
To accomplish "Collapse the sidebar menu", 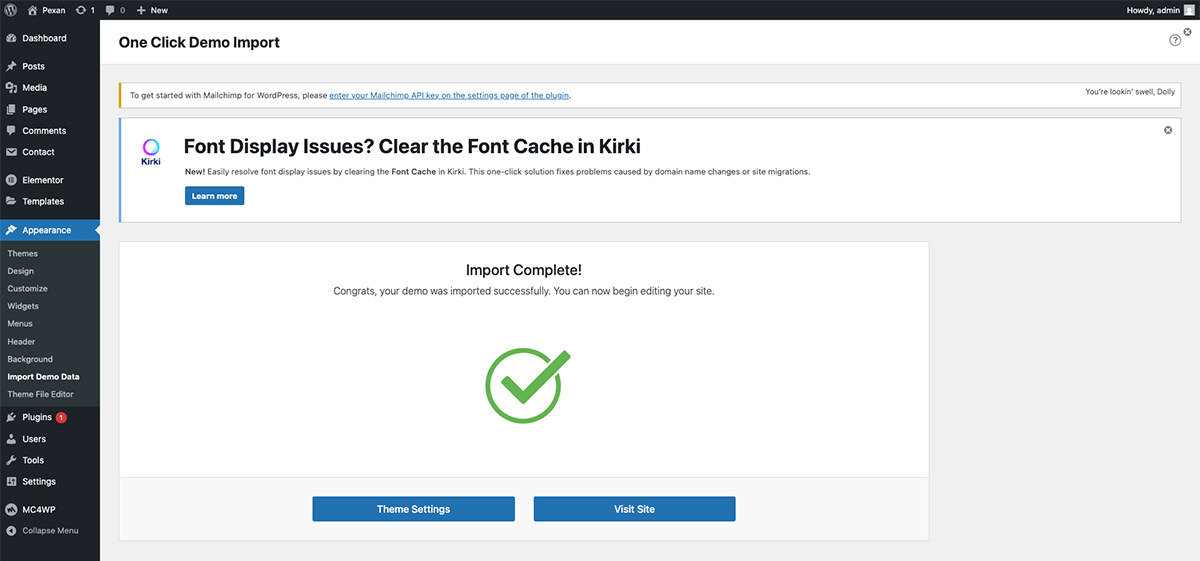I will pos(50,531).
